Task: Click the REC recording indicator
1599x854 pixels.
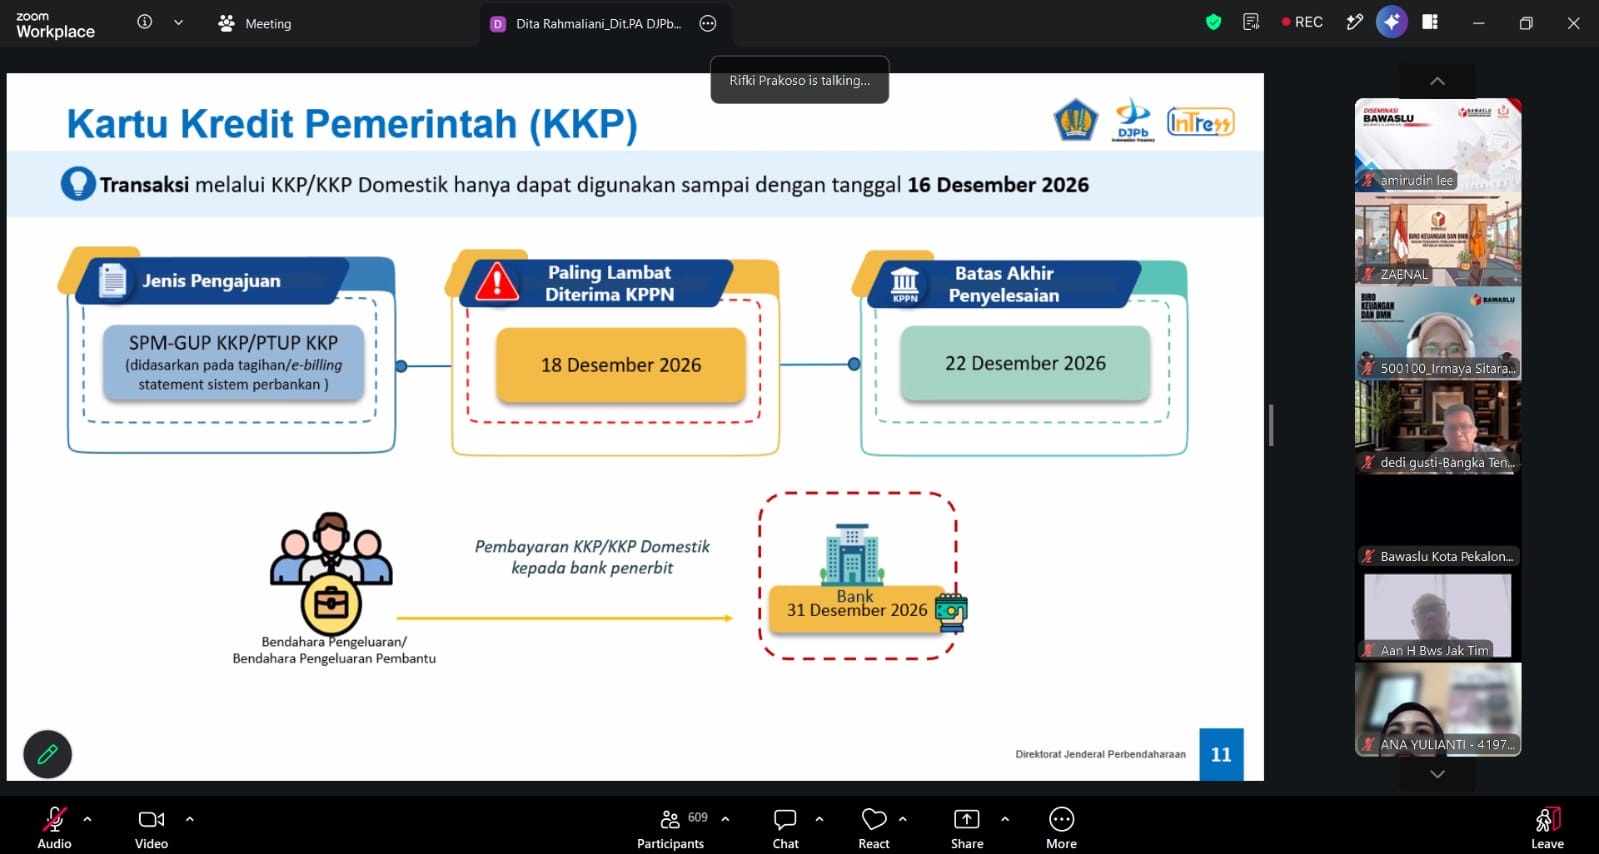Action: (1302, 22)
